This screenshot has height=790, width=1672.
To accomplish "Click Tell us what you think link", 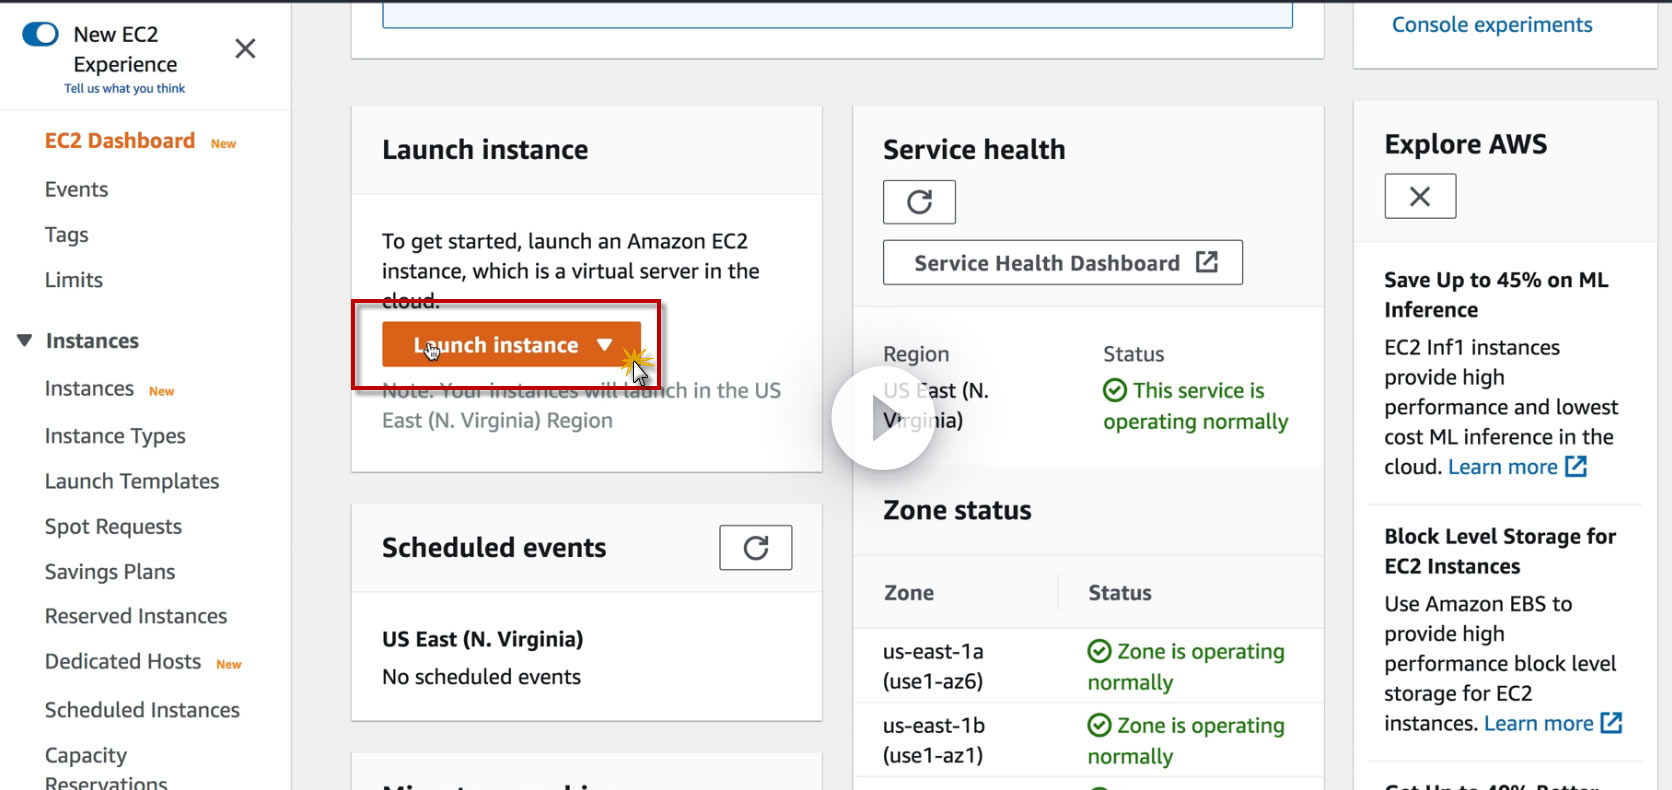I will (x=125, y=88).
